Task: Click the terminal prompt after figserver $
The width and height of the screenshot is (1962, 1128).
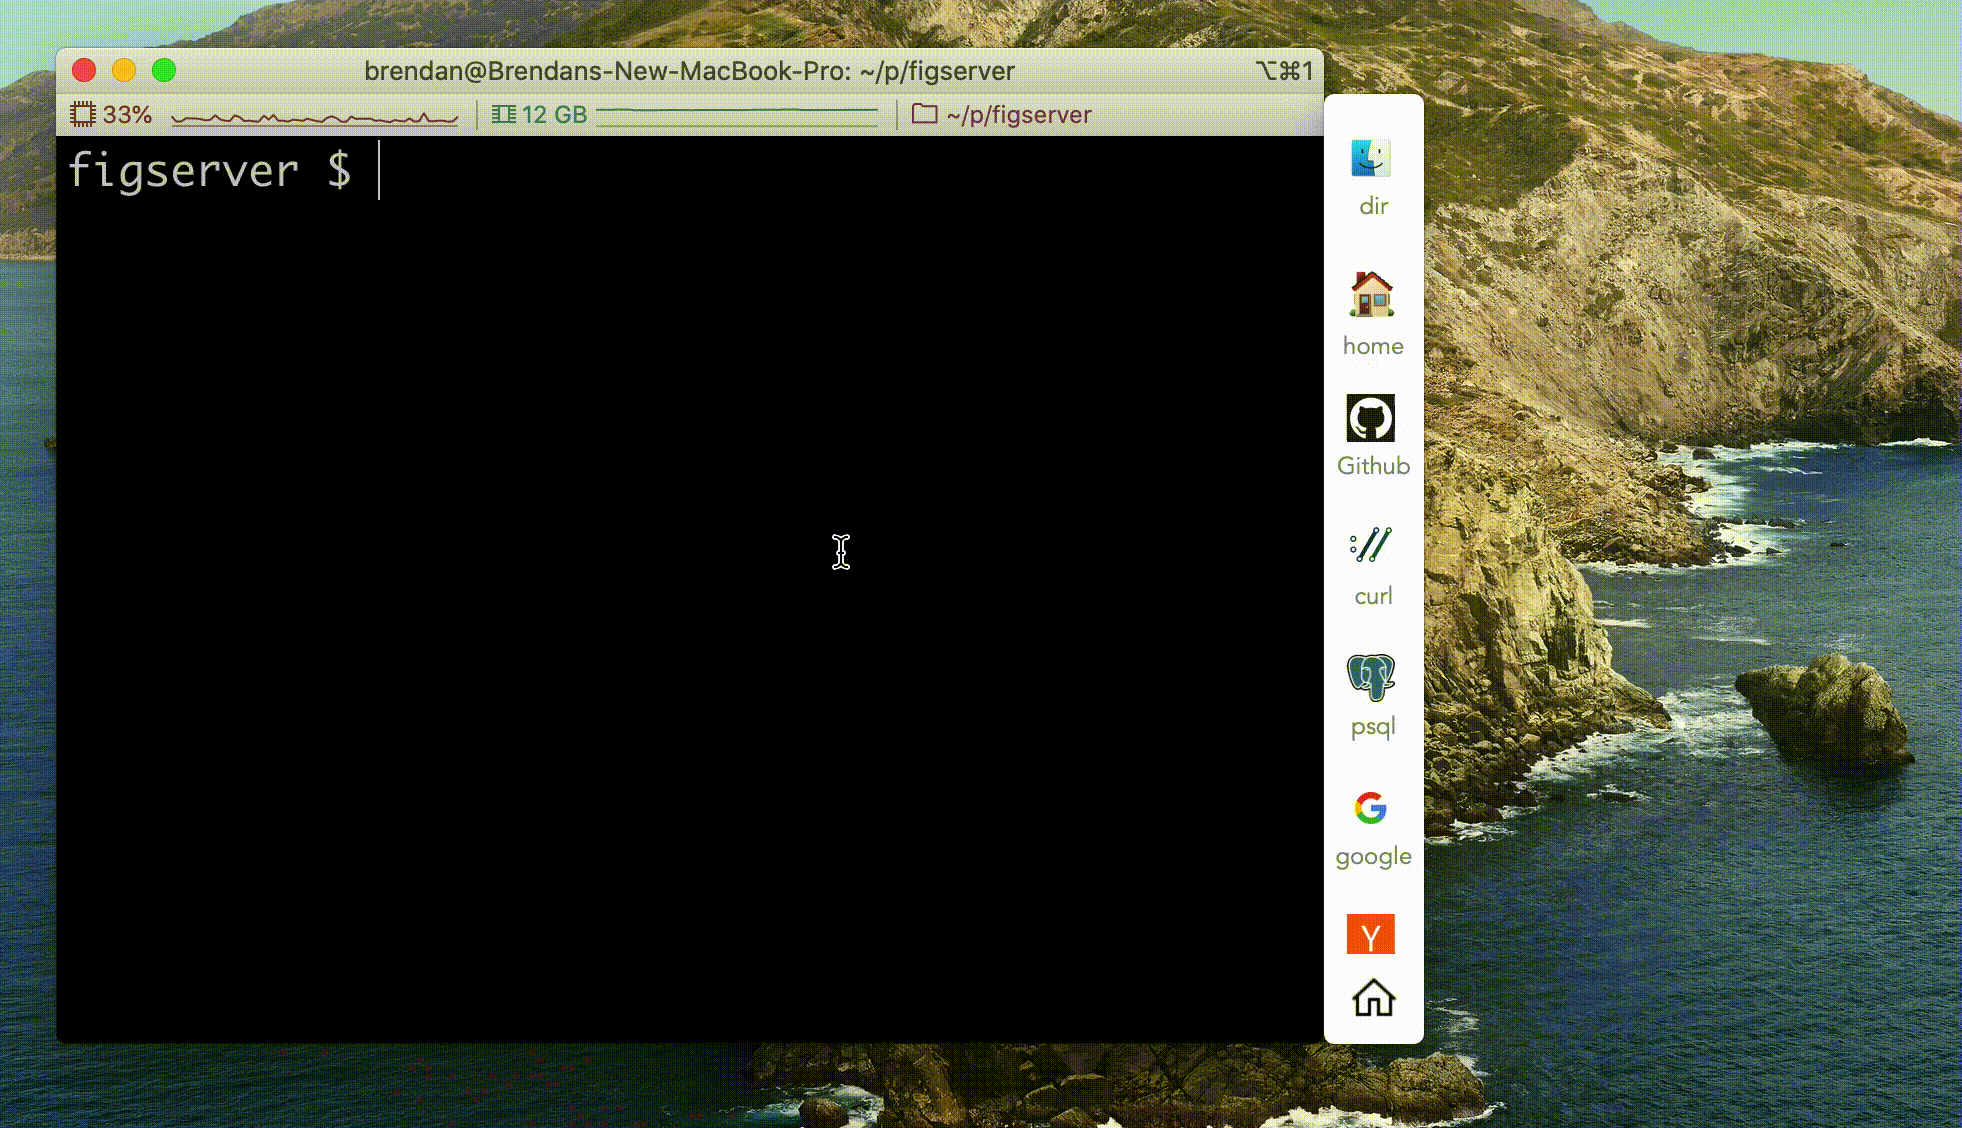Action: 380,172
